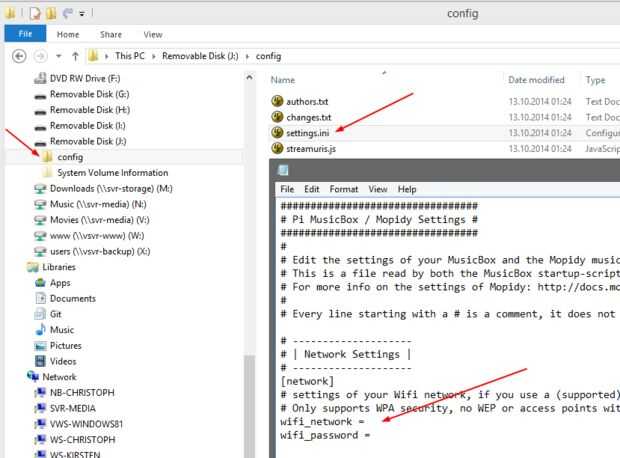This screenshot has height=458, width=620.
Task: Open Notepad's Format menu
Action: tap(343, 189)
